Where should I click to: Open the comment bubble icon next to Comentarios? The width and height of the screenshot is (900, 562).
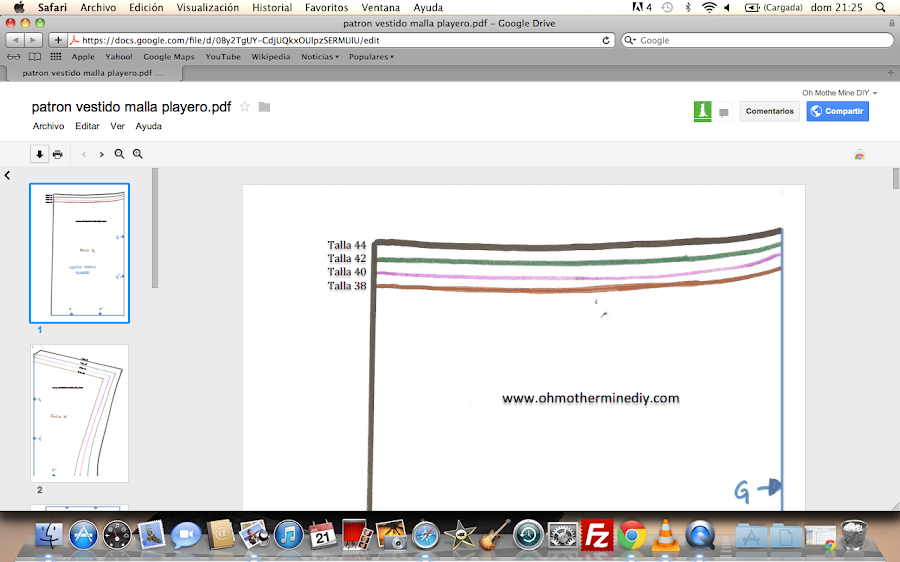[724, 113]
